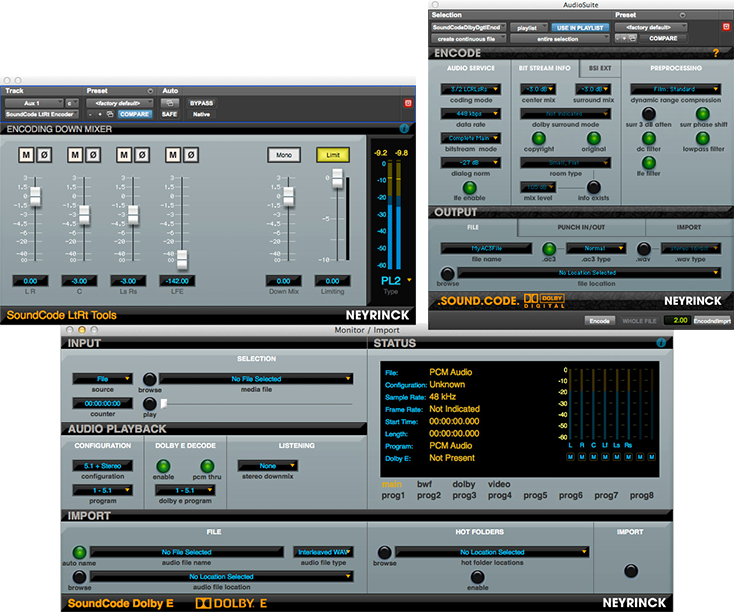Click the MyAC3File file name field
Image resolution: width=734 pixels, height=612 pixels.
(x=486, y=248)
